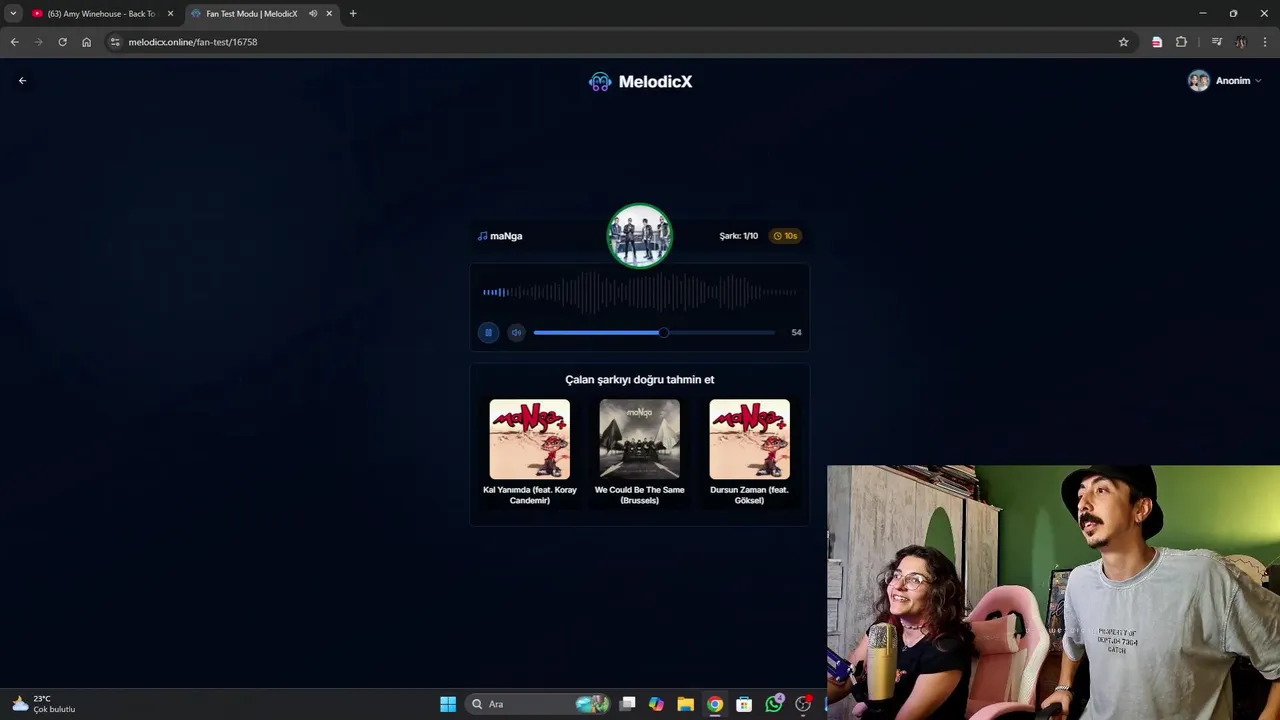Image resolution: width=1280 pixels, height=720 pixels.
Task: Open a new browser tab
Action: 353,14
